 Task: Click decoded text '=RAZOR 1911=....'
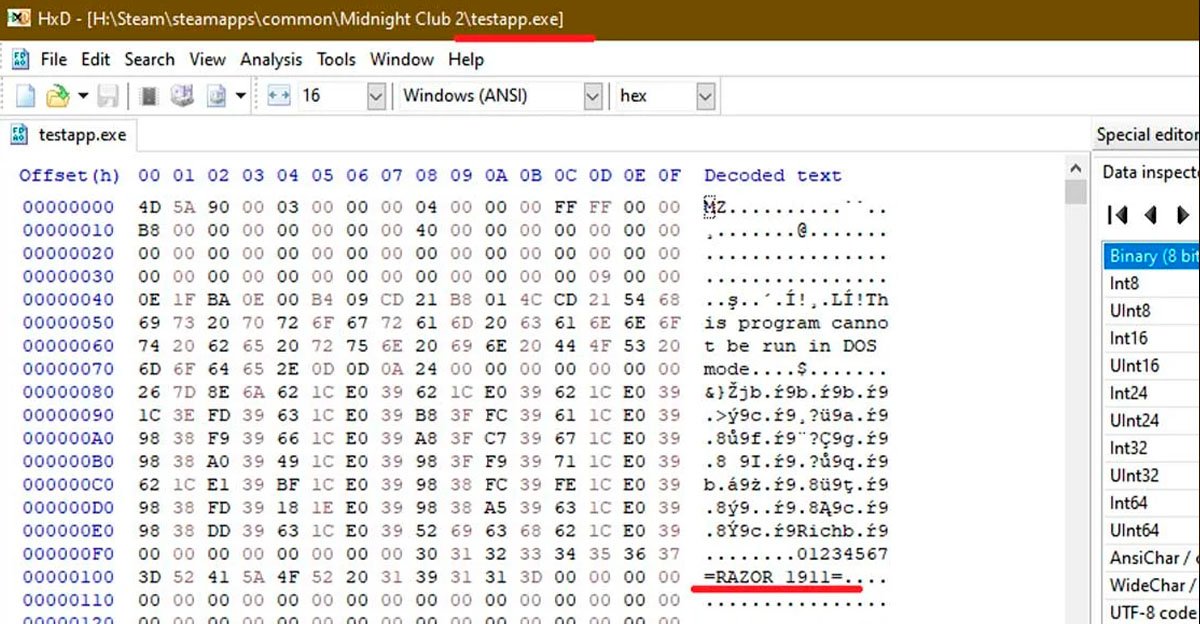point(796,576)
